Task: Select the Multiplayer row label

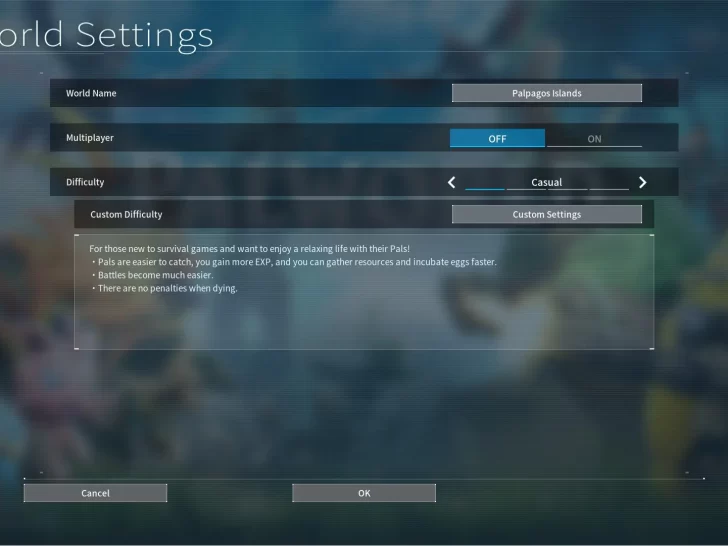Action: tap(90, 137)
